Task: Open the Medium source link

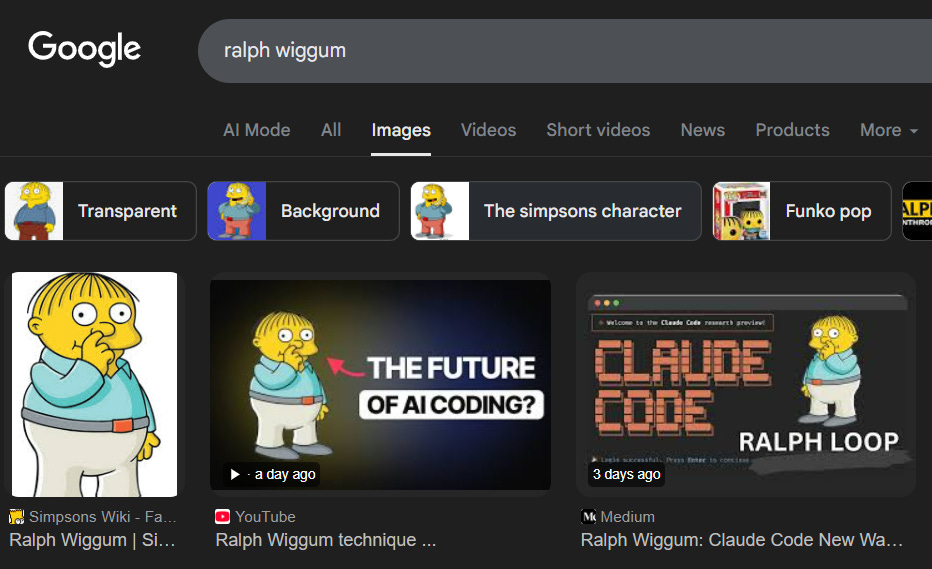Action: tap(628, 517)
